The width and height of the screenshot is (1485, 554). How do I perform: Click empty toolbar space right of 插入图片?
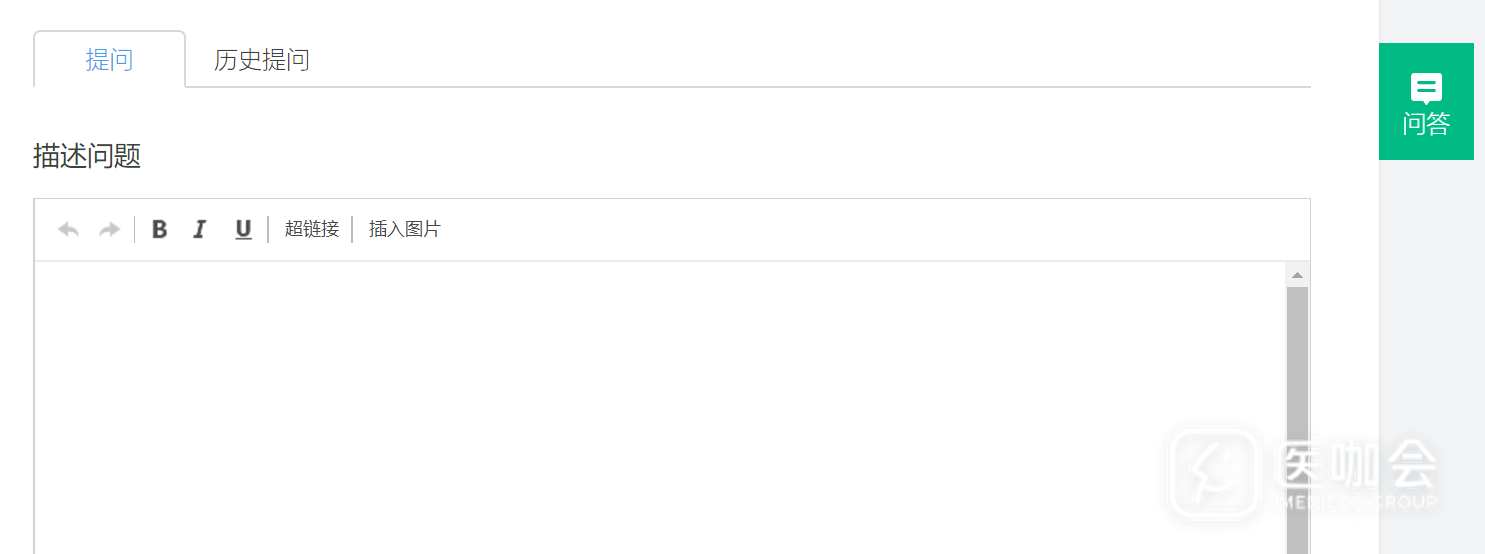[x=870, y=230]
